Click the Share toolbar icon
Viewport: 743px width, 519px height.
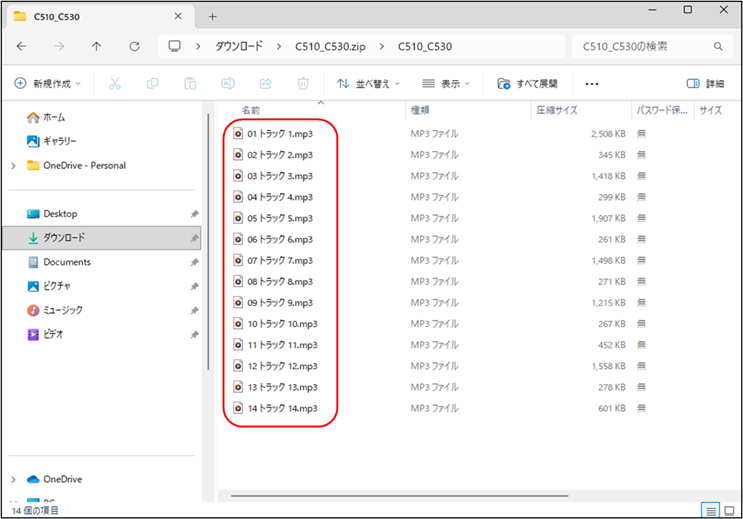[x=265, y=84]
